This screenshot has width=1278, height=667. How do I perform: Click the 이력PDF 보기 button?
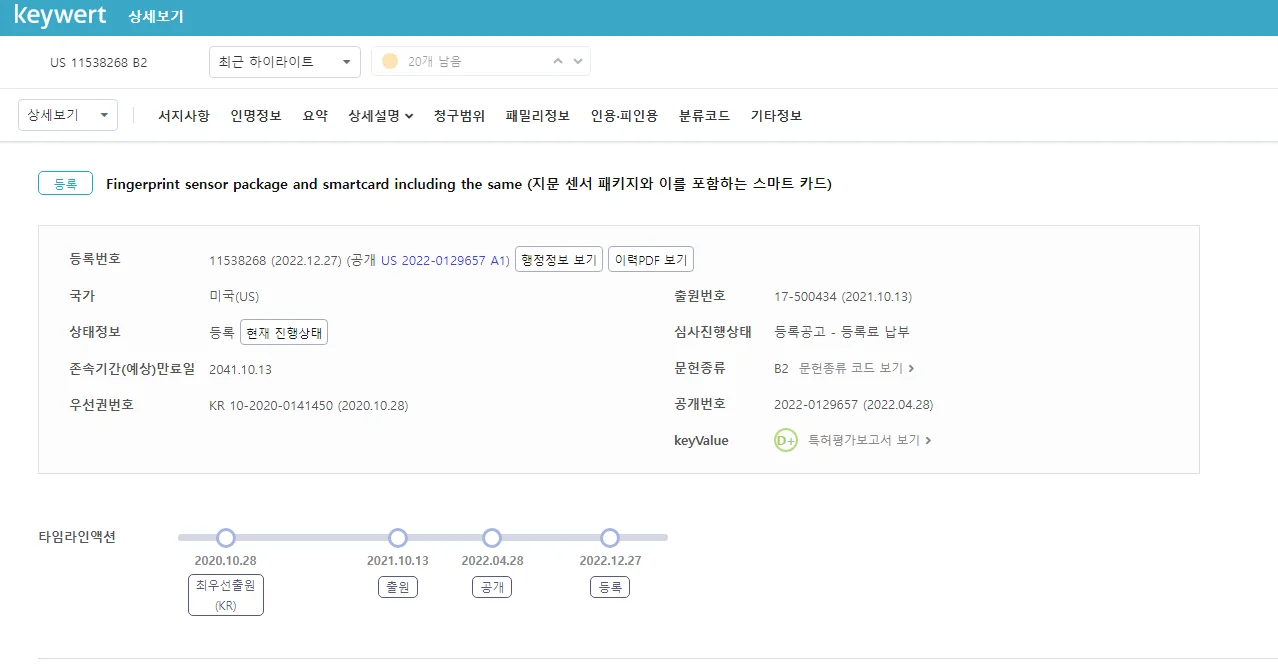(651, 260)
